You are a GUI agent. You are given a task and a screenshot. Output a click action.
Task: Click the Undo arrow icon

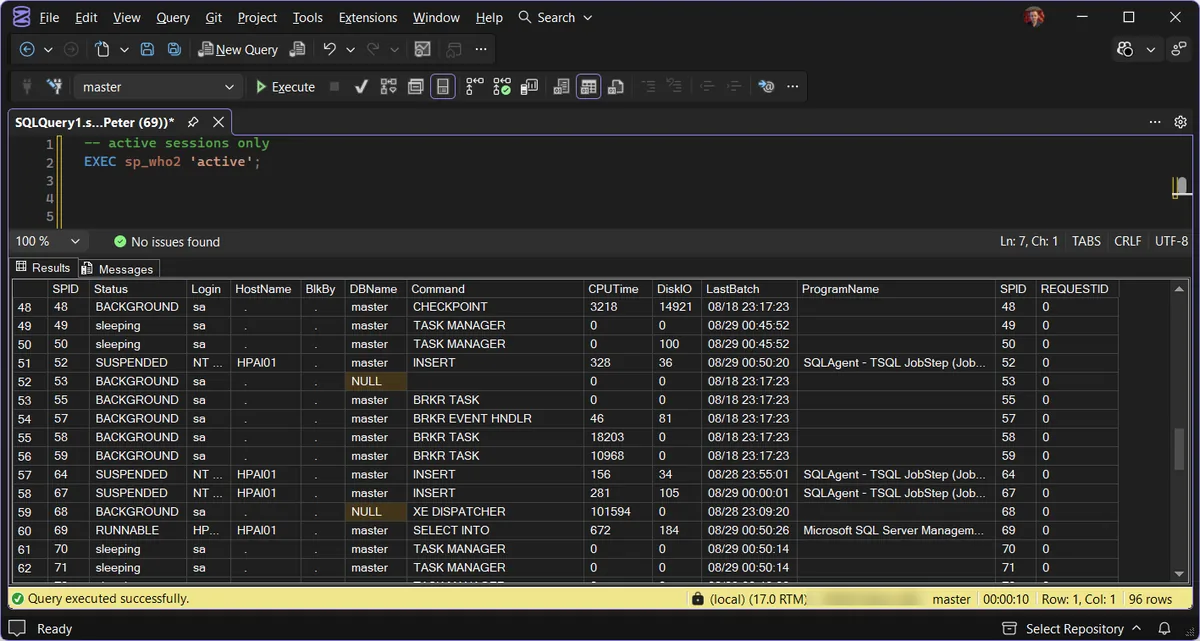pos(329,49)
